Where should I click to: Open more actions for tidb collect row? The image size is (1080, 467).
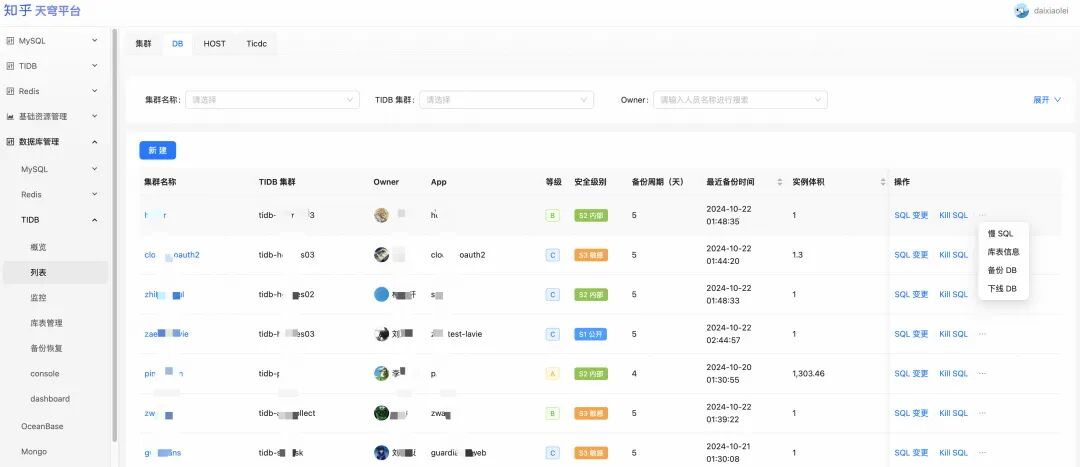coord(982,413)
